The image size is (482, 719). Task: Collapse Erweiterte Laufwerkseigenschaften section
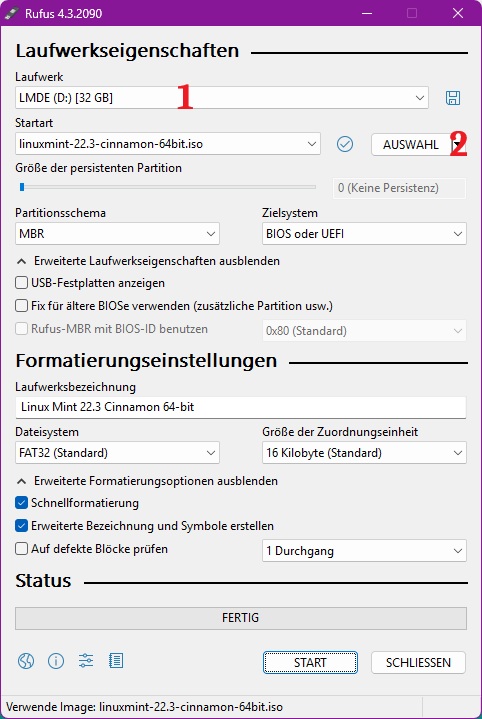(148, 261)
